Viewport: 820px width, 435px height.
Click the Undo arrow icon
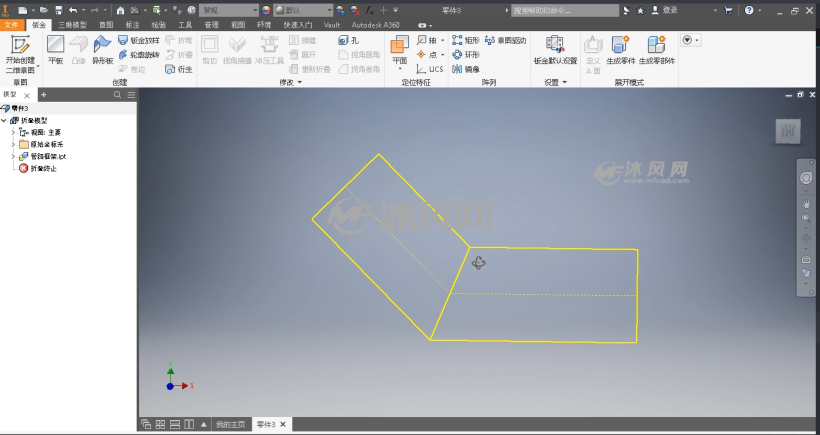(x=73, y=10)
